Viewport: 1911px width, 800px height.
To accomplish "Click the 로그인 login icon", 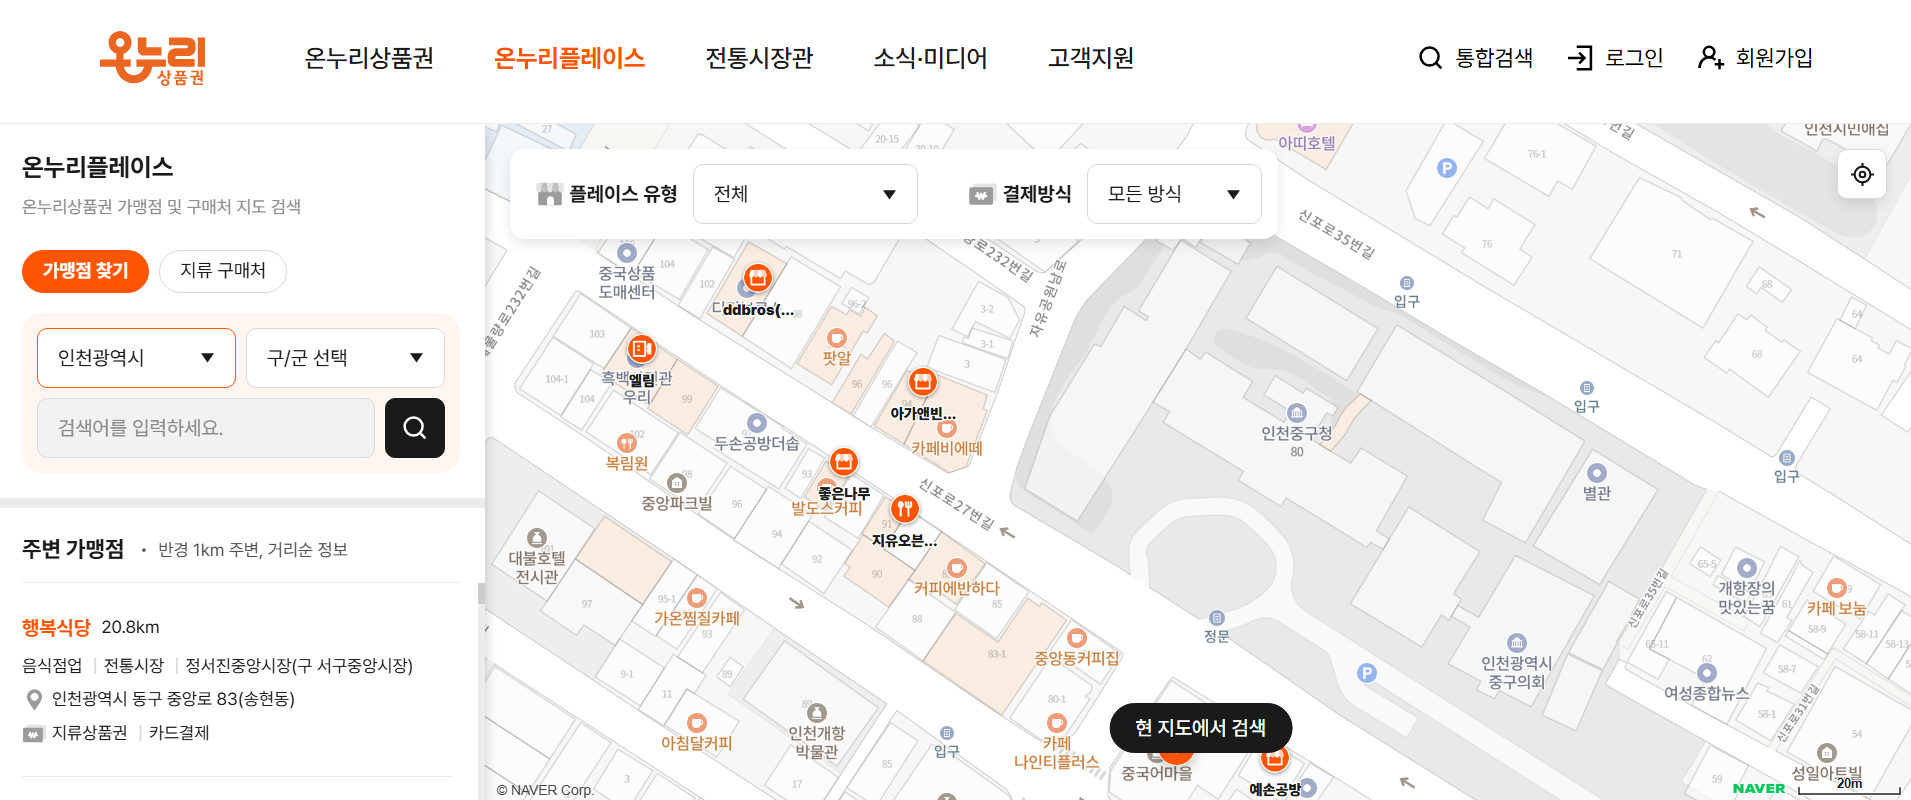I will pos(1580,58).
